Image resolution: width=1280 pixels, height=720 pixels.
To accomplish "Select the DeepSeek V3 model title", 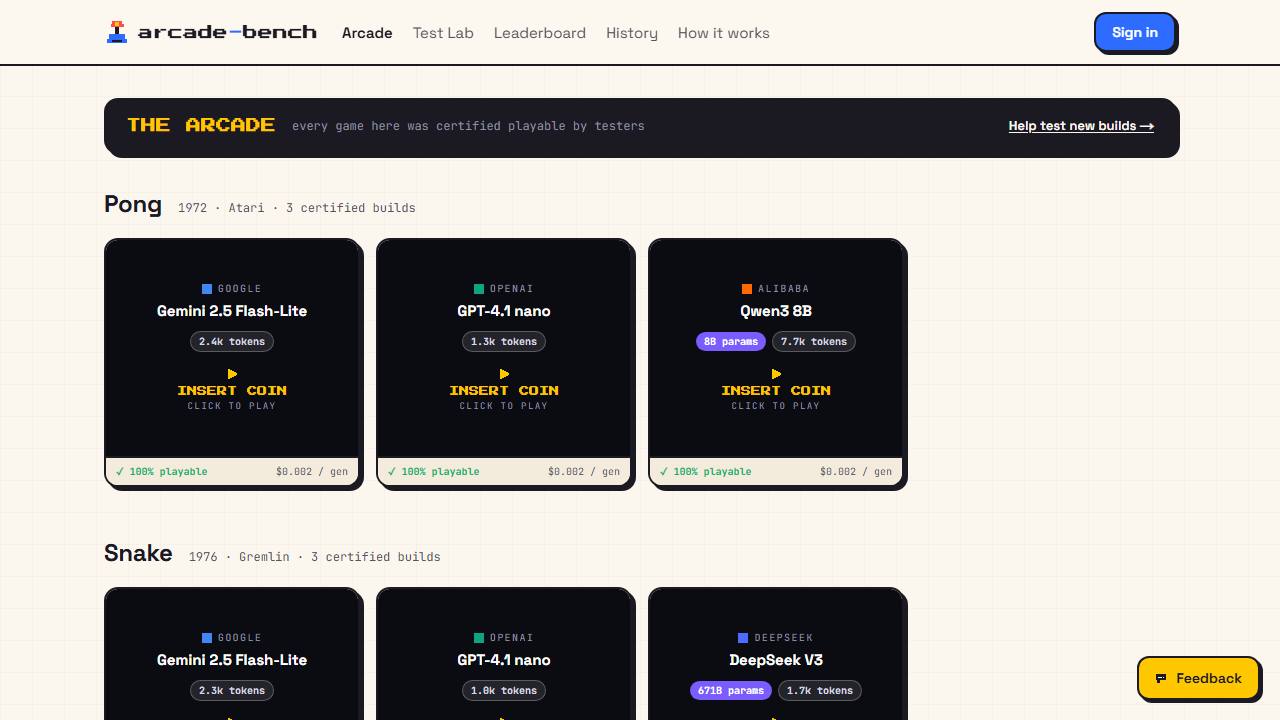I will point(776,660).
